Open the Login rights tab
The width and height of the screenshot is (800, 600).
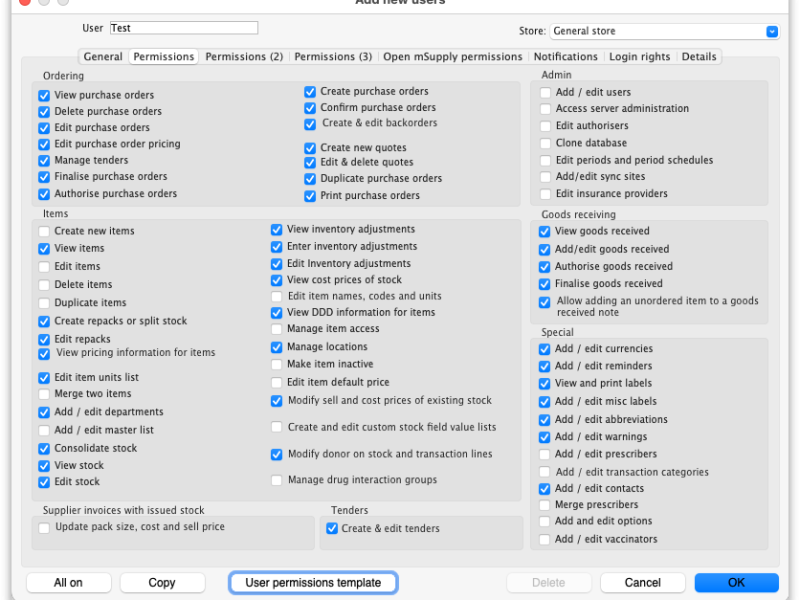(x=639, y=57)
